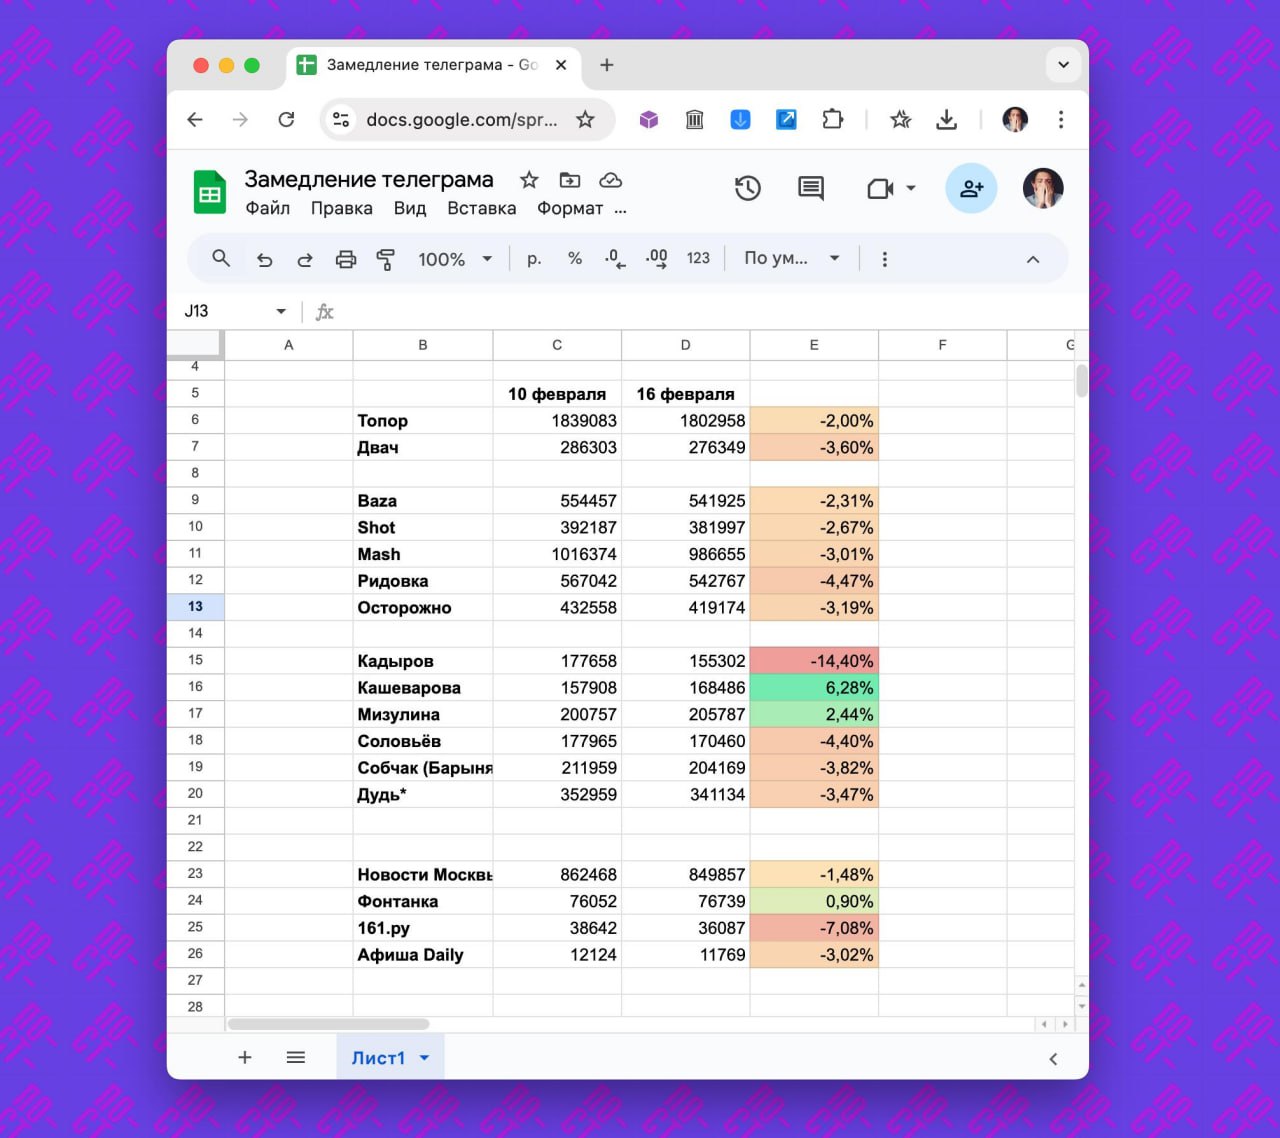Expand the Name Box dropdown arrow

(281, 312)
